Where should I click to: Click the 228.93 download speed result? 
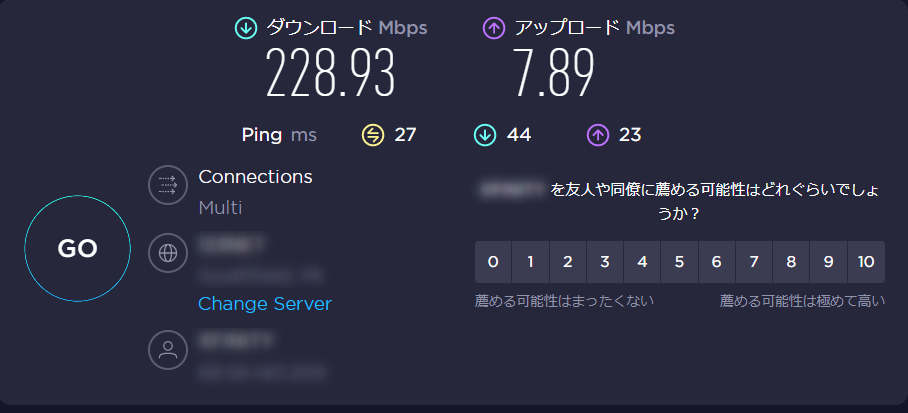tap(330, 74)
